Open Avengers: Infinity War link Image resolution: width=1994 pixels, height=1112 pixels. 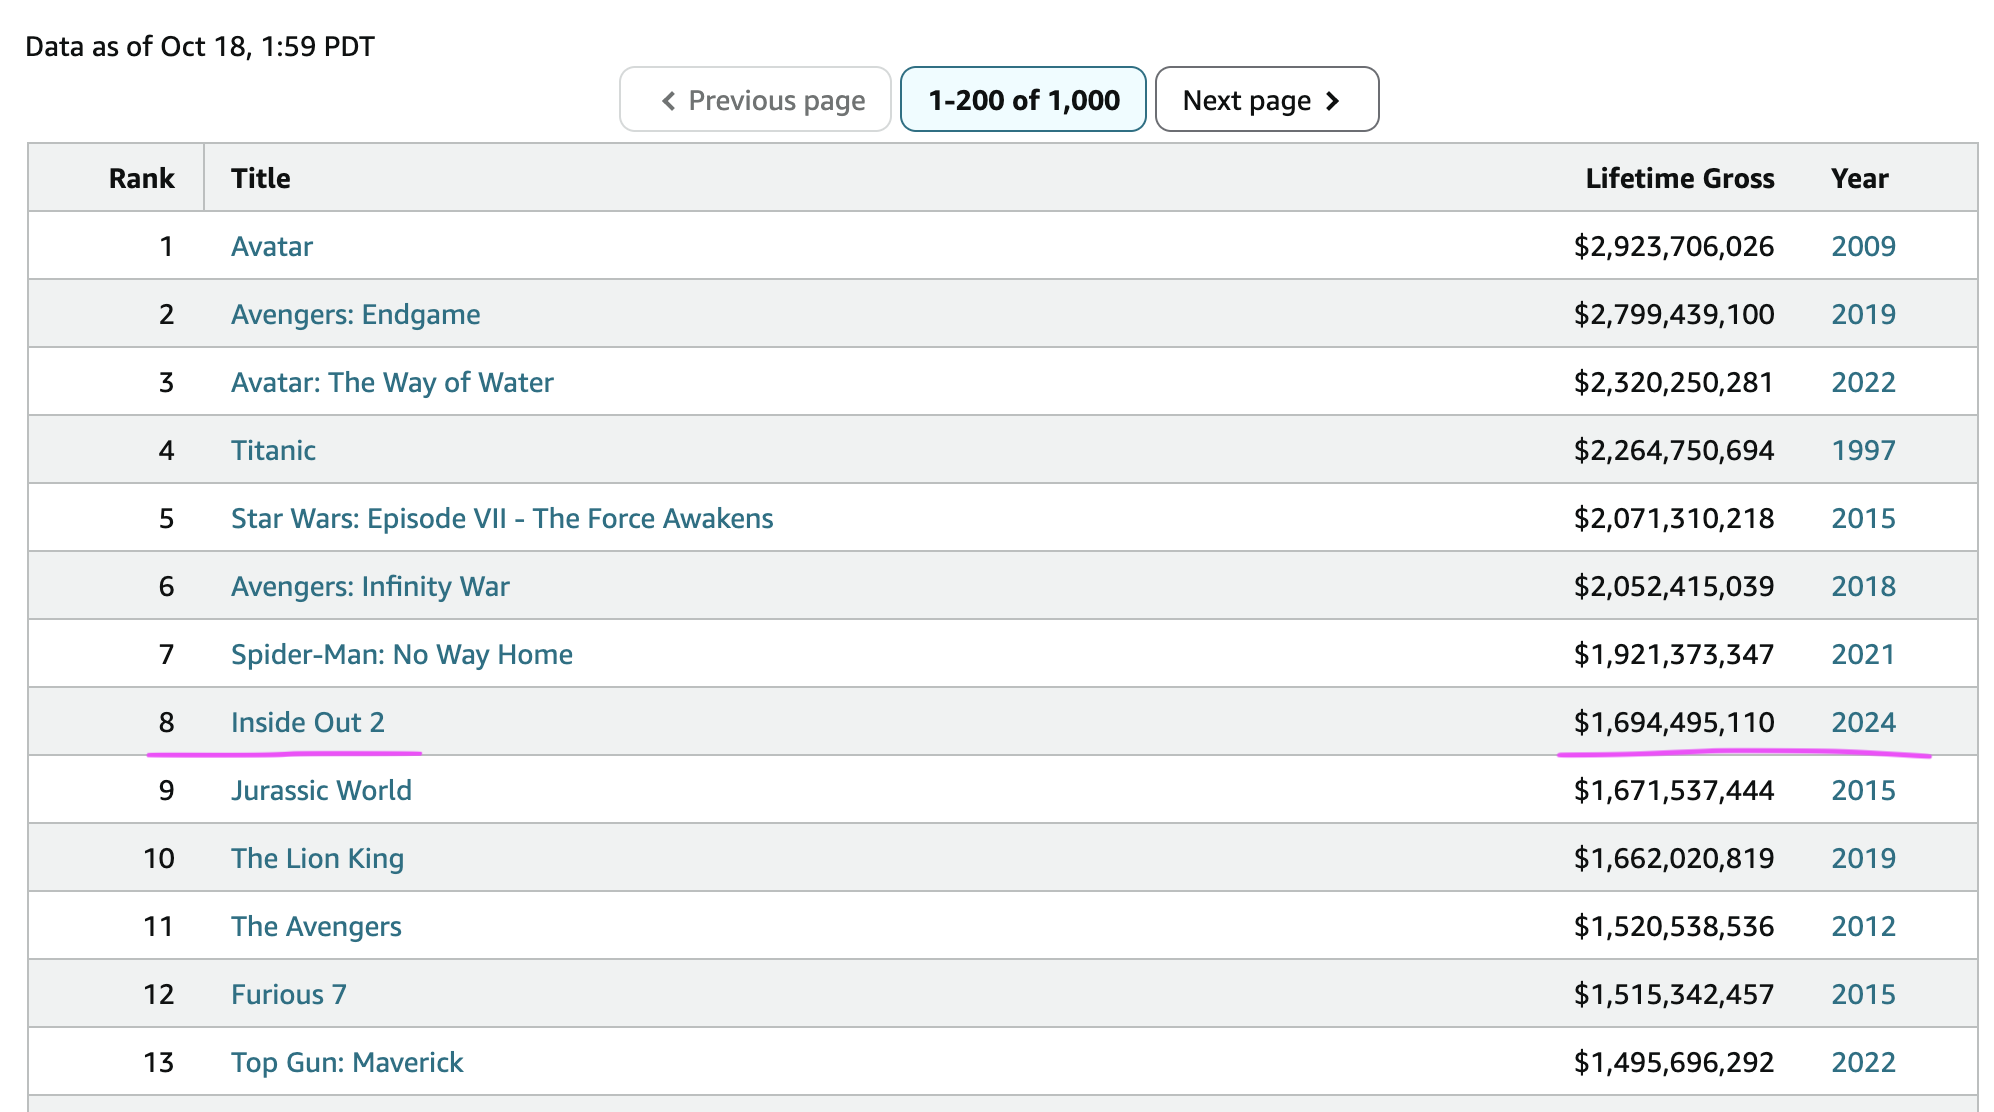tap(369, 586)
